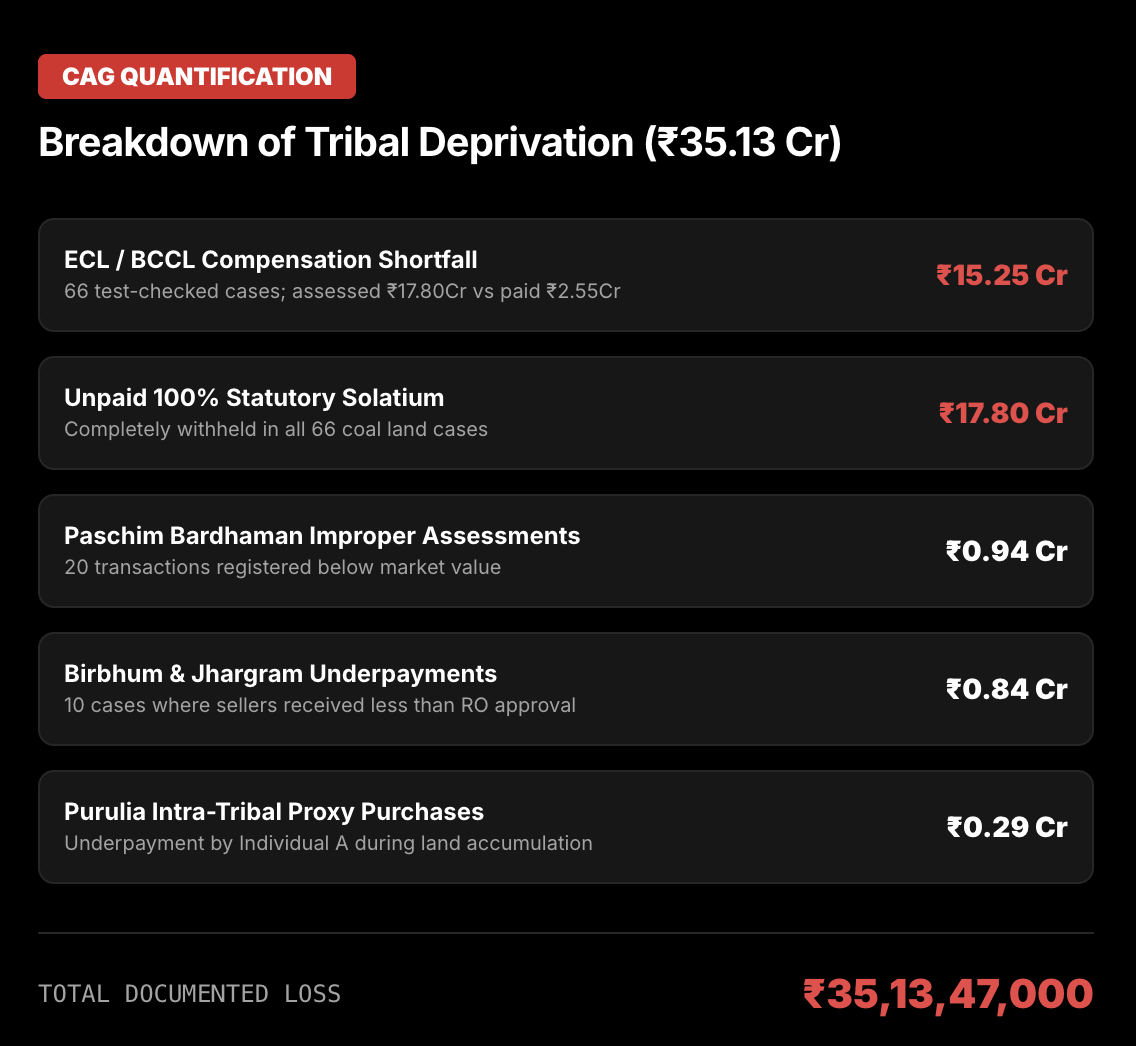This screenshot has height=1046, width=1136.
Task: Select '20 transactions registered below market value'
Action: [x=283, y=567]
